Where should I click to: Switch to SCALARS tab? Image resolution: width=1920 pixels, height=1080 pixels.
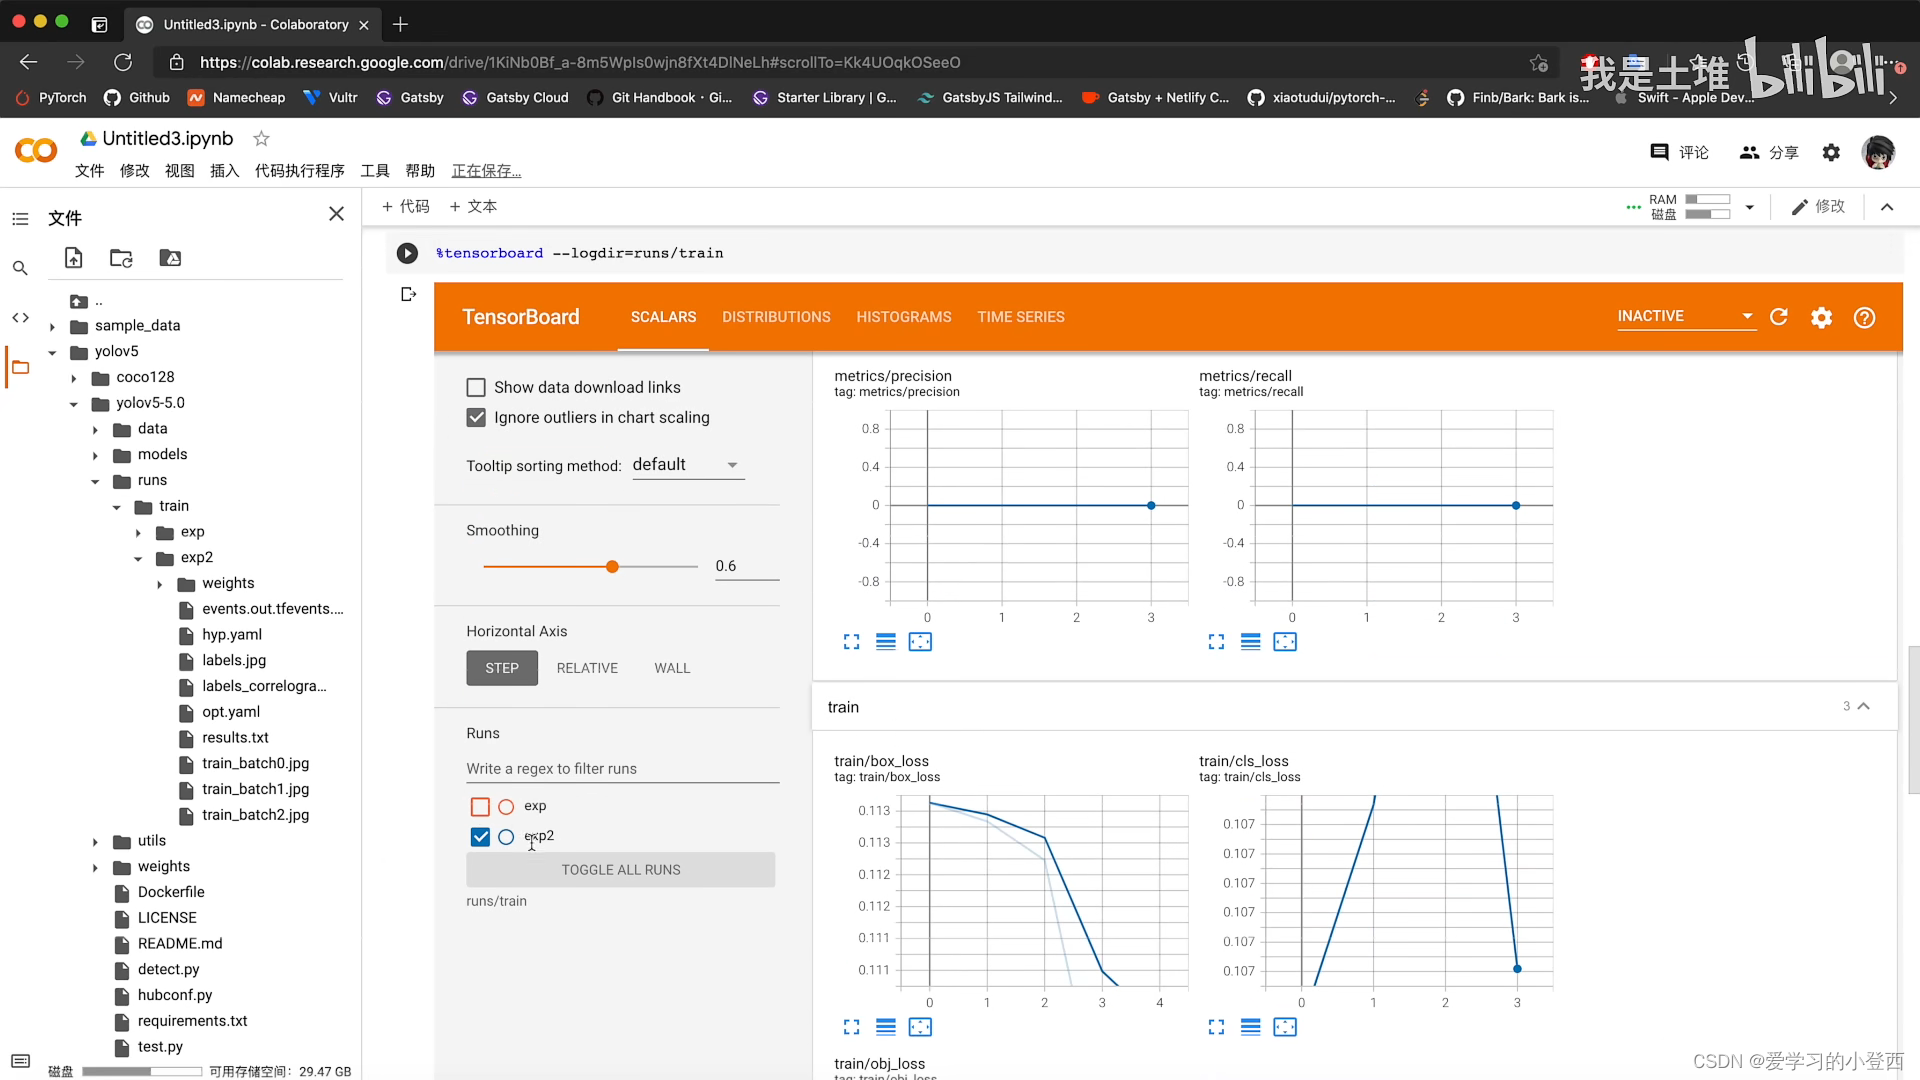(x=663, y=317)
